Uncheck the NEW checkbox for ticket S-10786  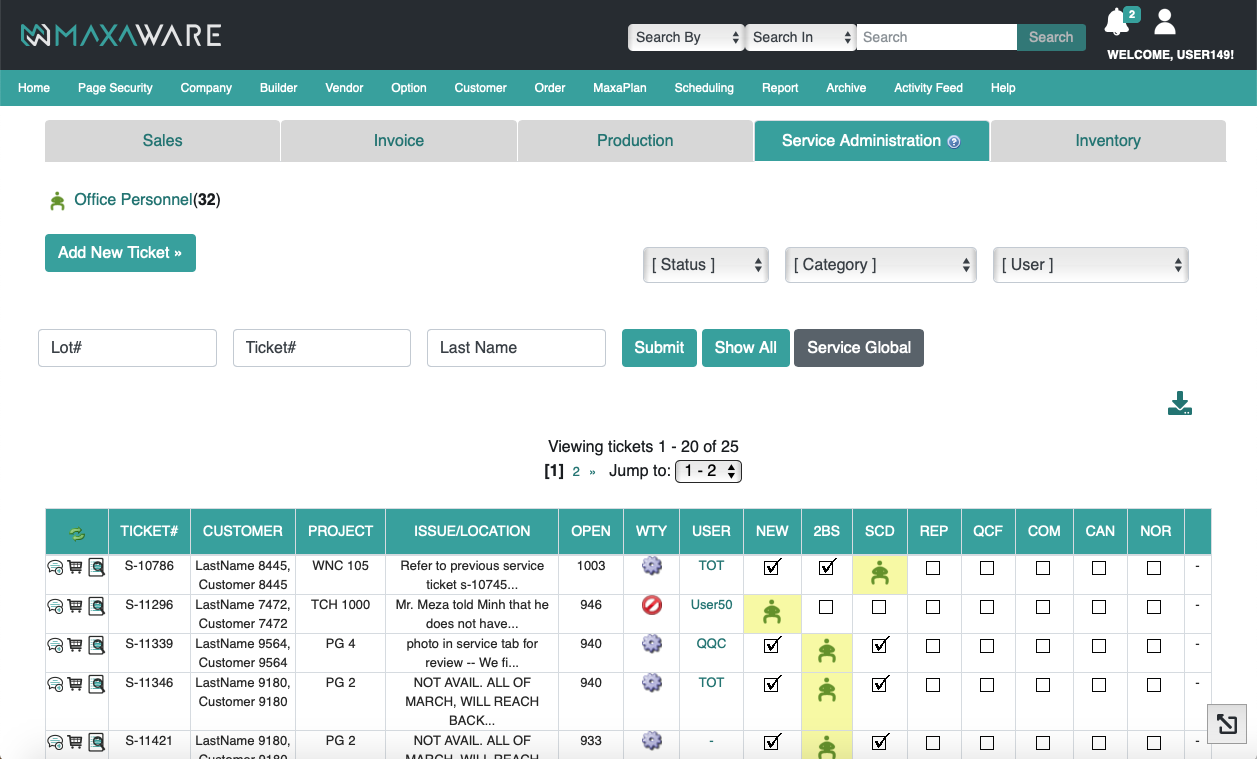pos(772,567)
